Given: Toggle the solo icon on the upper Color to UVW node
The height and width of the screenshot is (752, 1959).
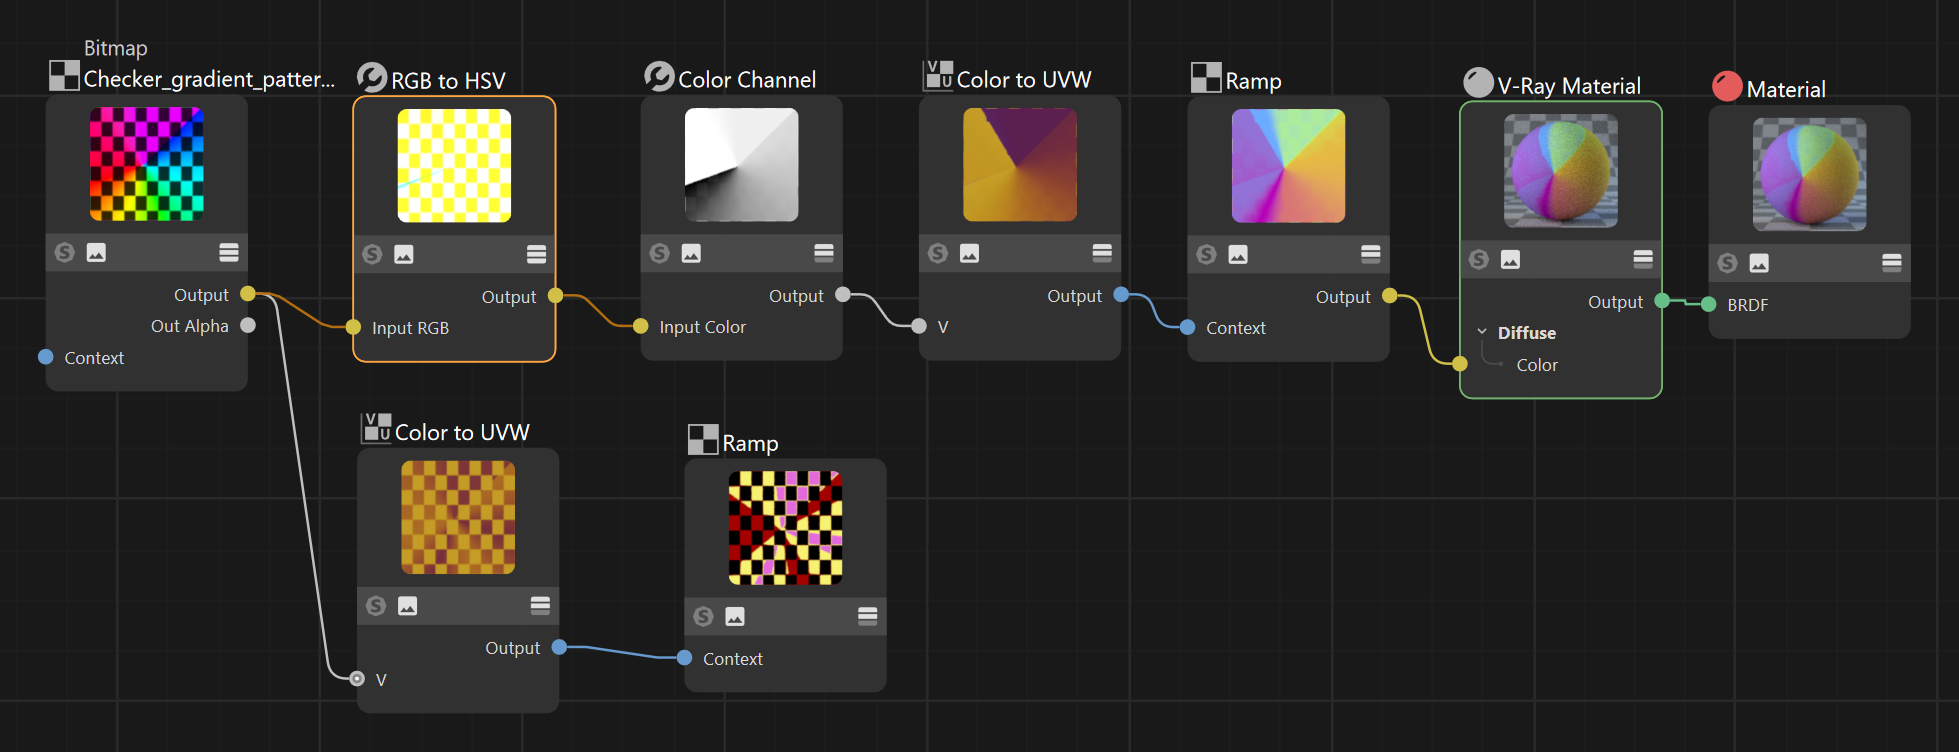Looking at the screenshot, I should coord(938,254).
